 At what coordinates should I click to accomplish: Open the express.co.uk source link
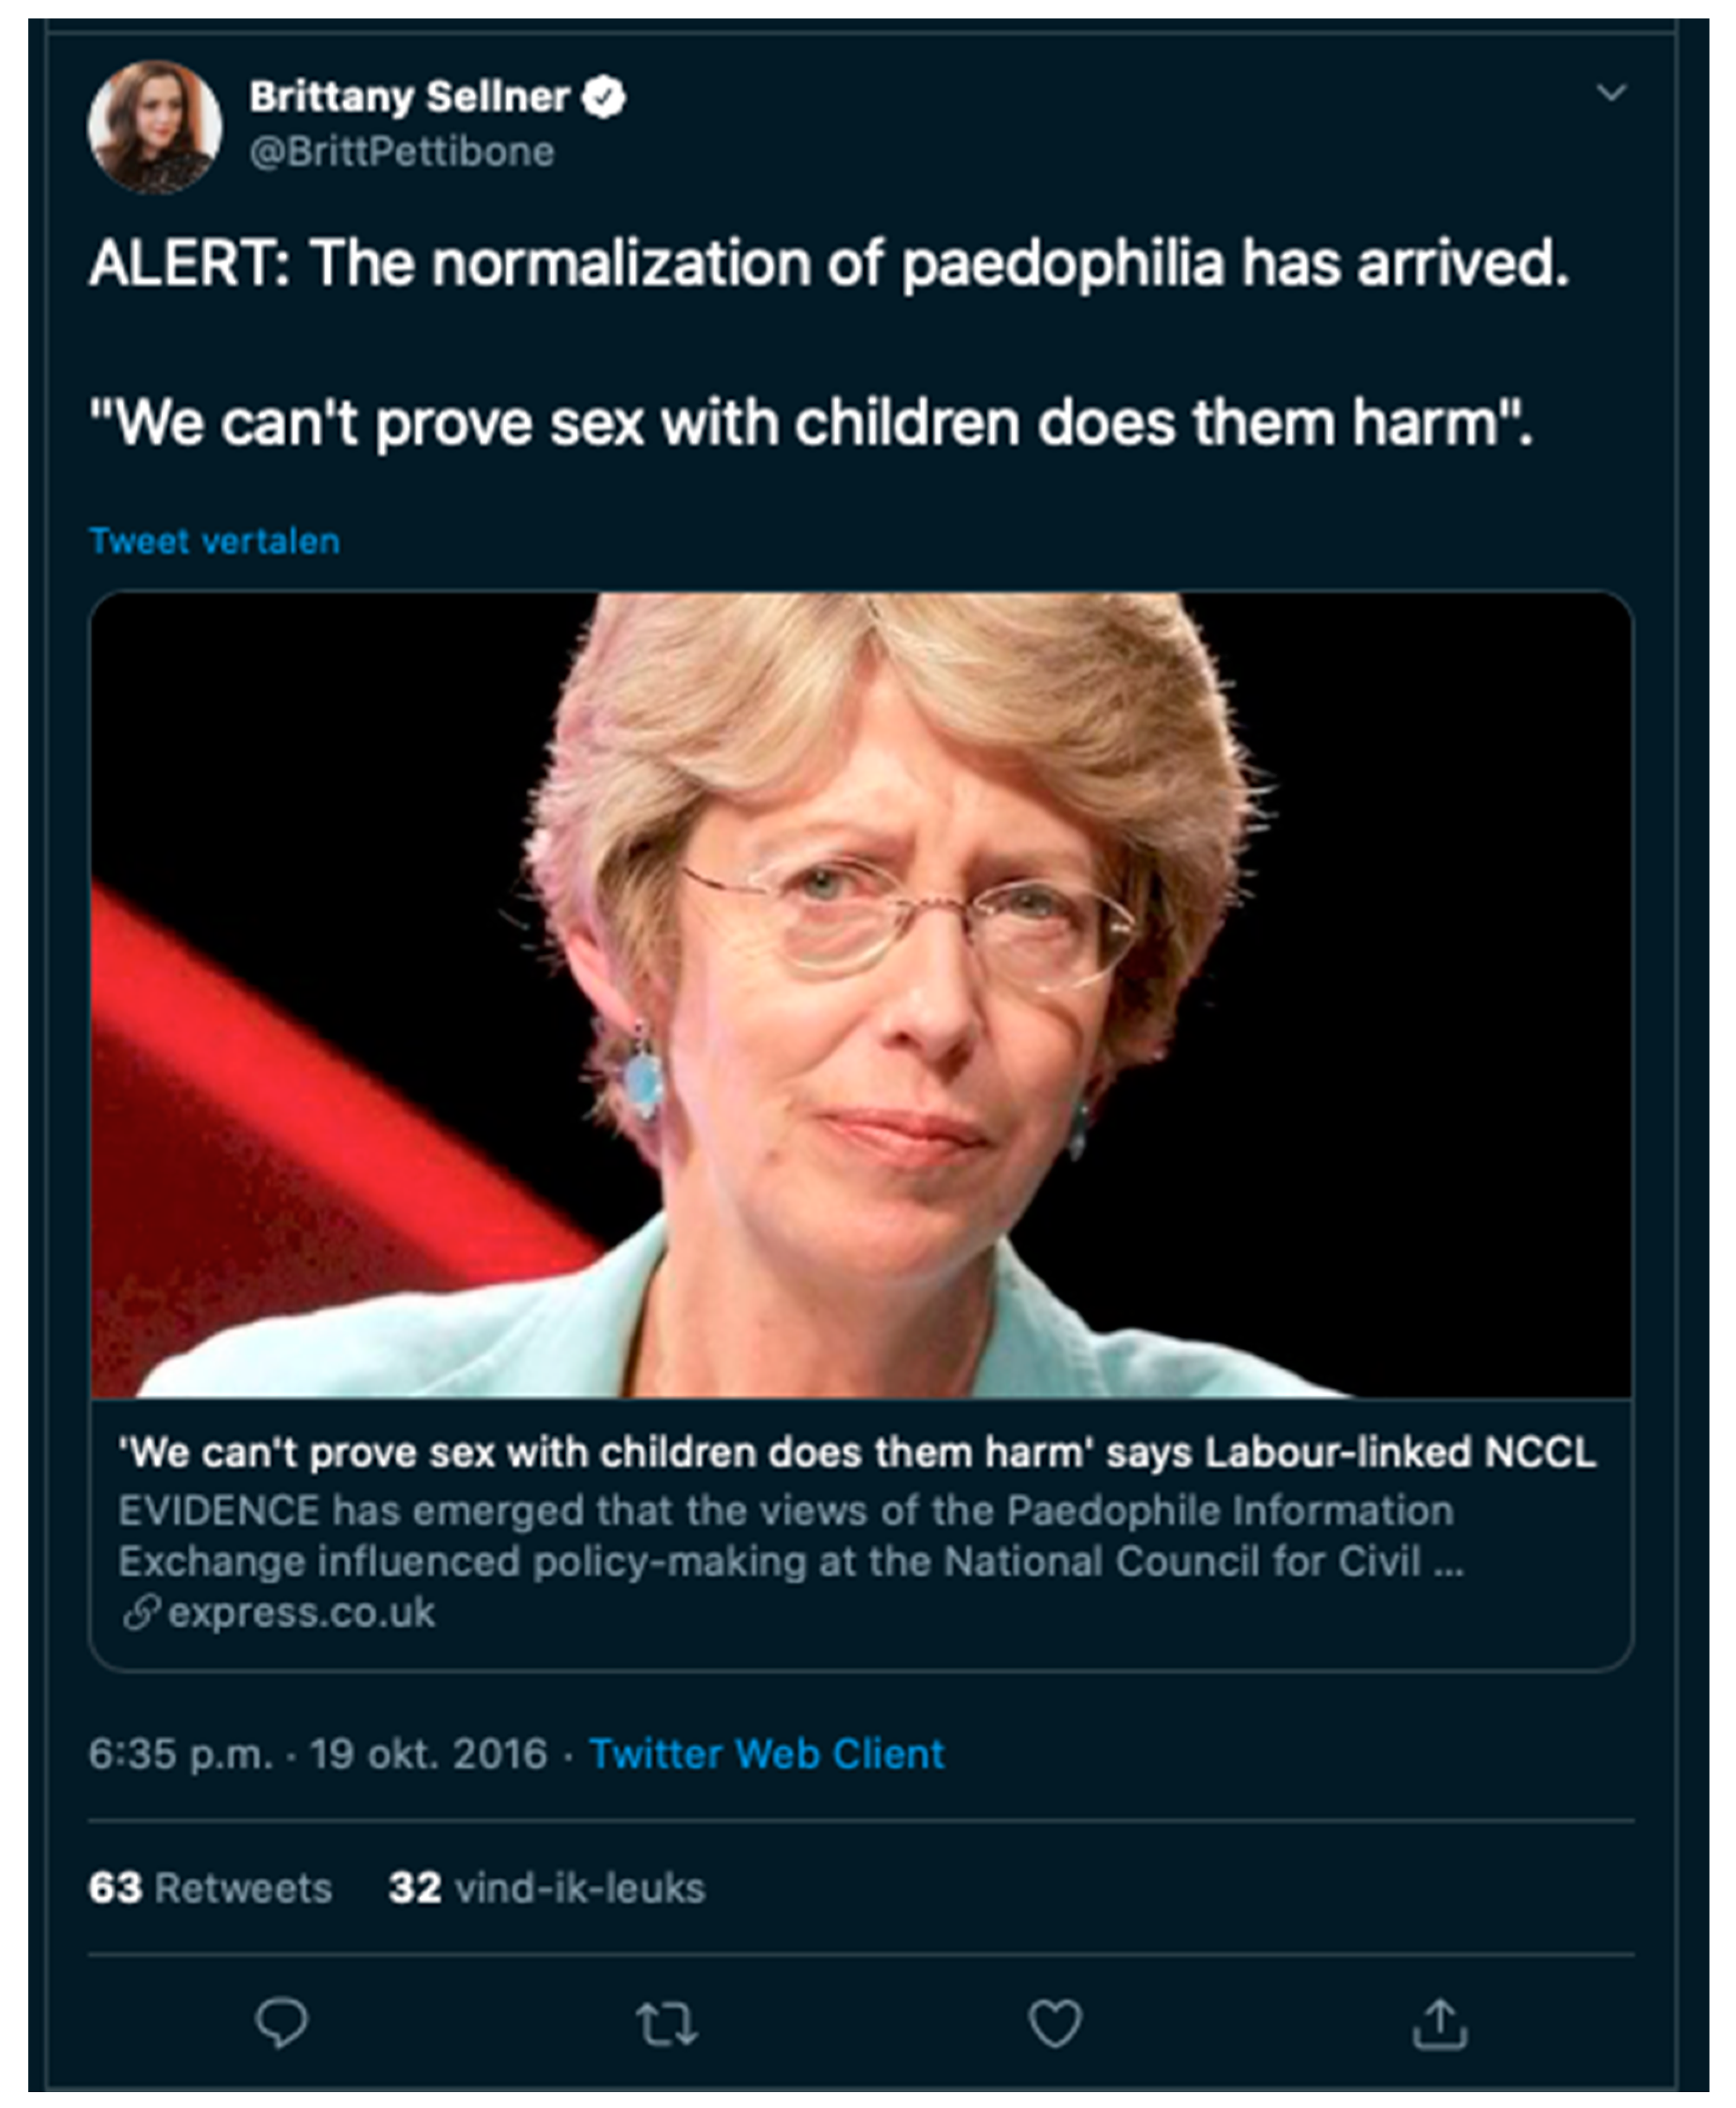tap(301, 1612)
